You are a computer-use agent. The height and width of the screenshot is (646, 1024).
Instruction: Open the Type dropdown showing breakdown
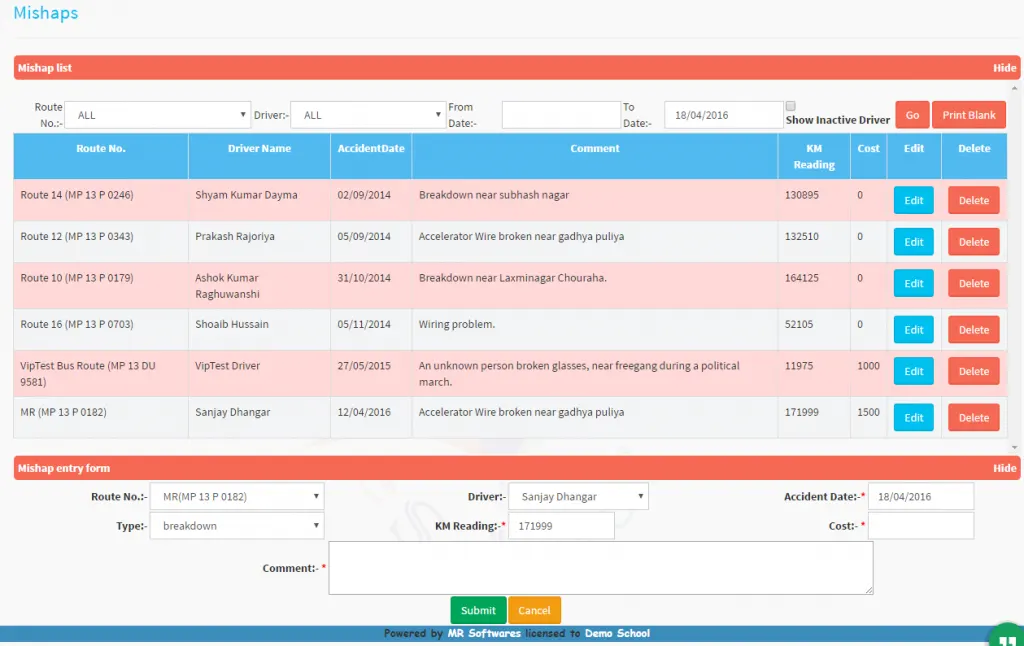(236, 526)
